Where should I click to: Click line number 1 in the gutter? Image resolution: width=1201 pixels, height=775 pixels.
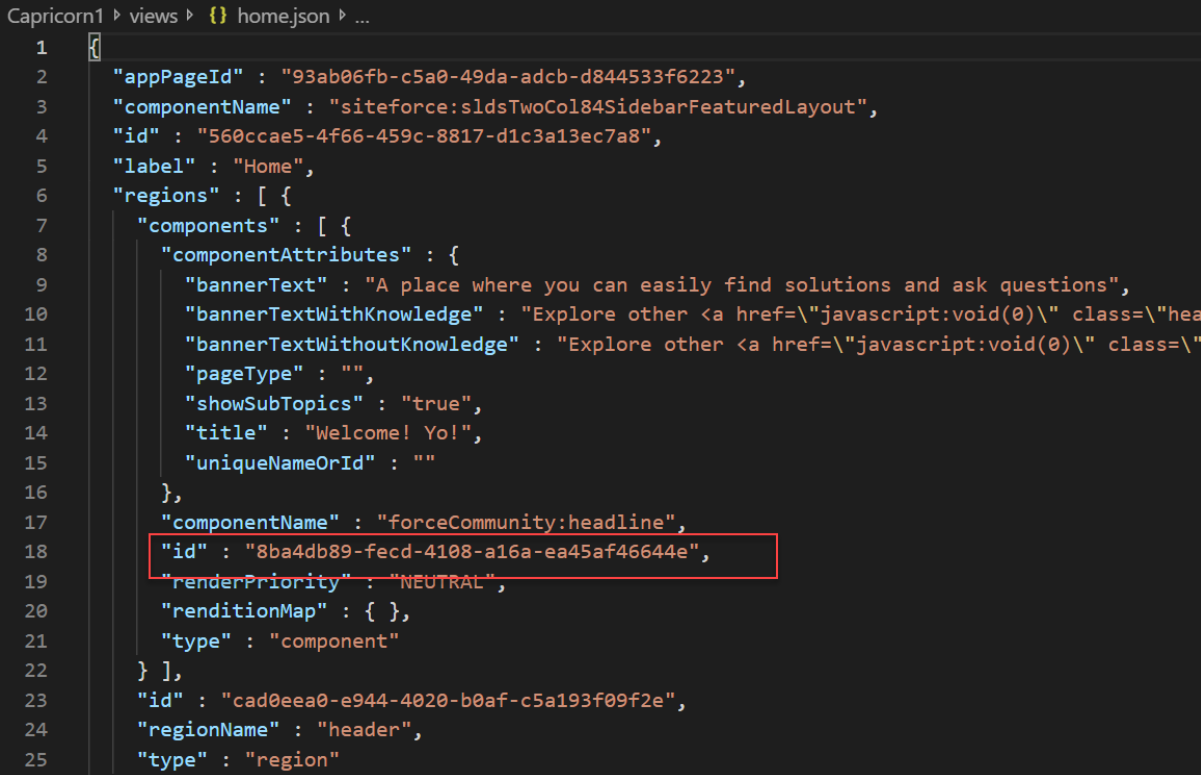click(41, 48)
